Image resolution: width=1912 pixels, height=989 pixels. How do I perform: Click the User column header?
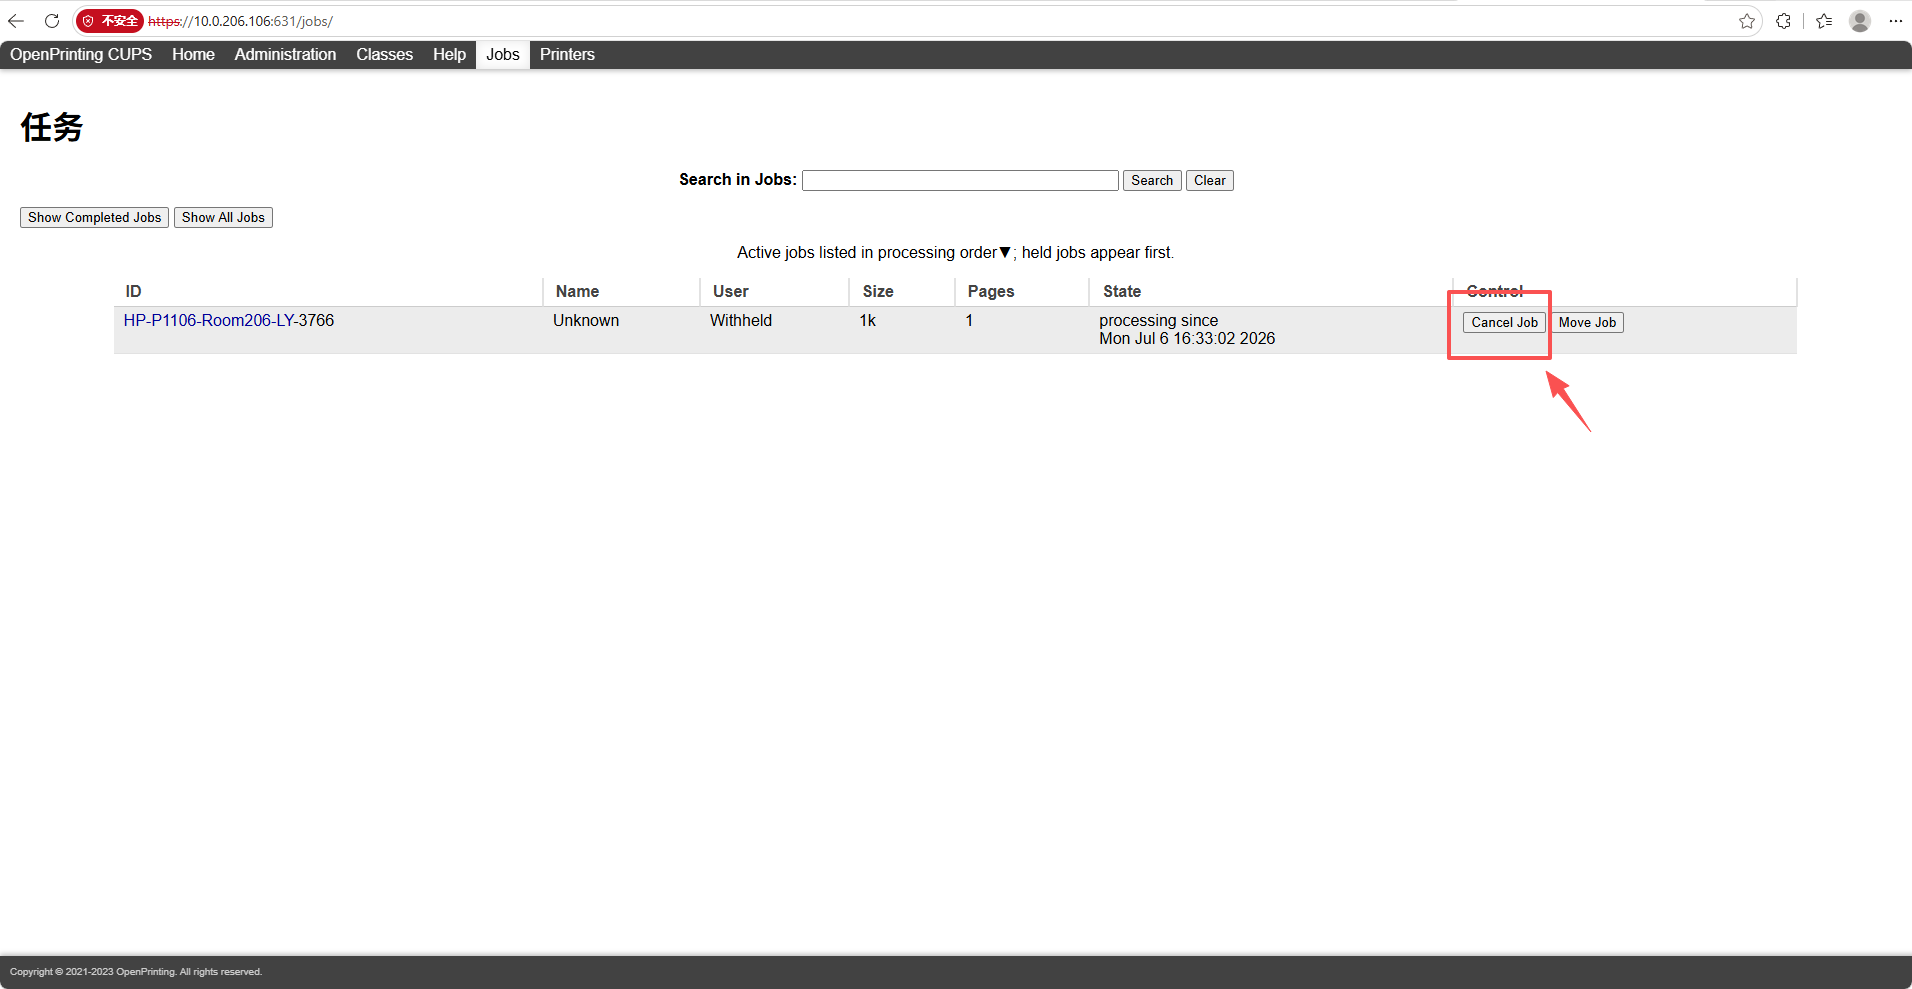coord(730,291)
